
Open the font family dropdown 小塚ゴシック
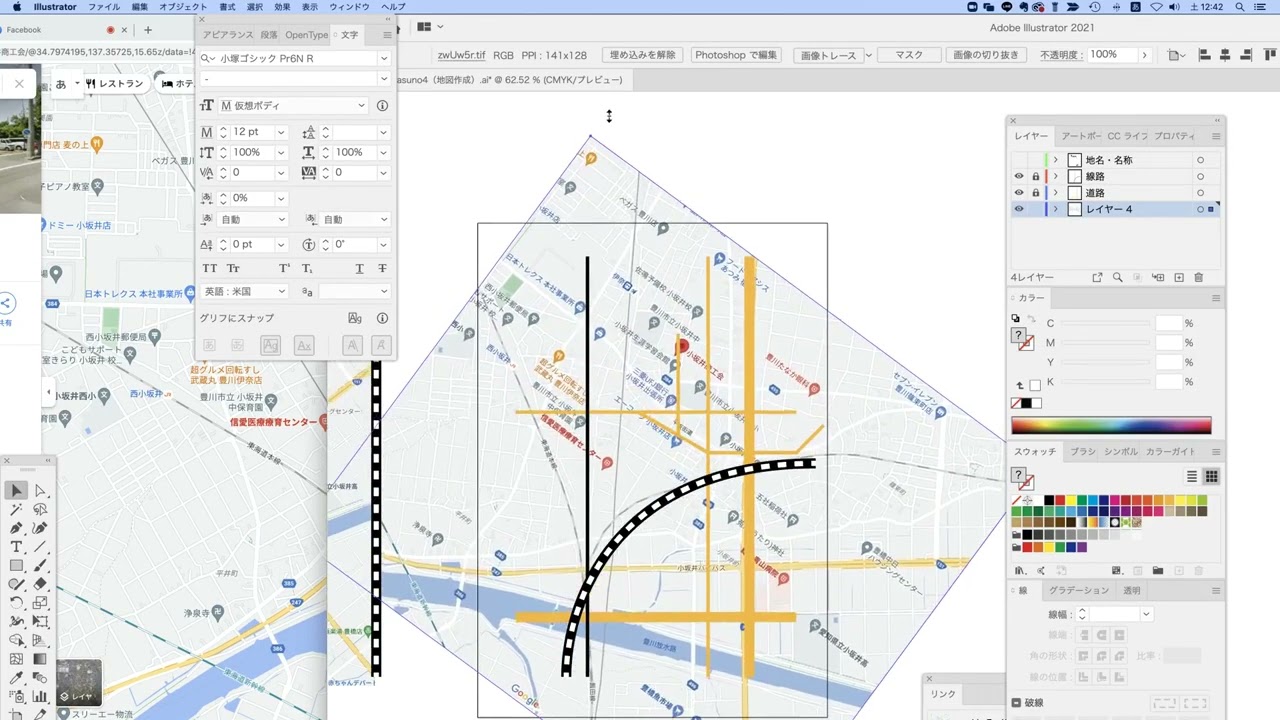click(x=383, y=58)
